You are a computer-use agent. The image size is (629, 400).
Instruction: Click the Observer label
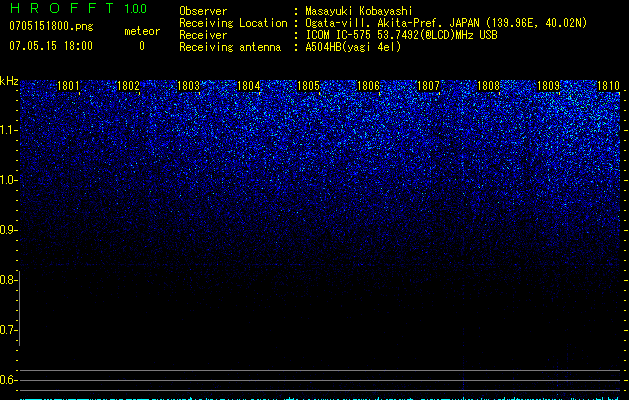click(x=203, y=11)
